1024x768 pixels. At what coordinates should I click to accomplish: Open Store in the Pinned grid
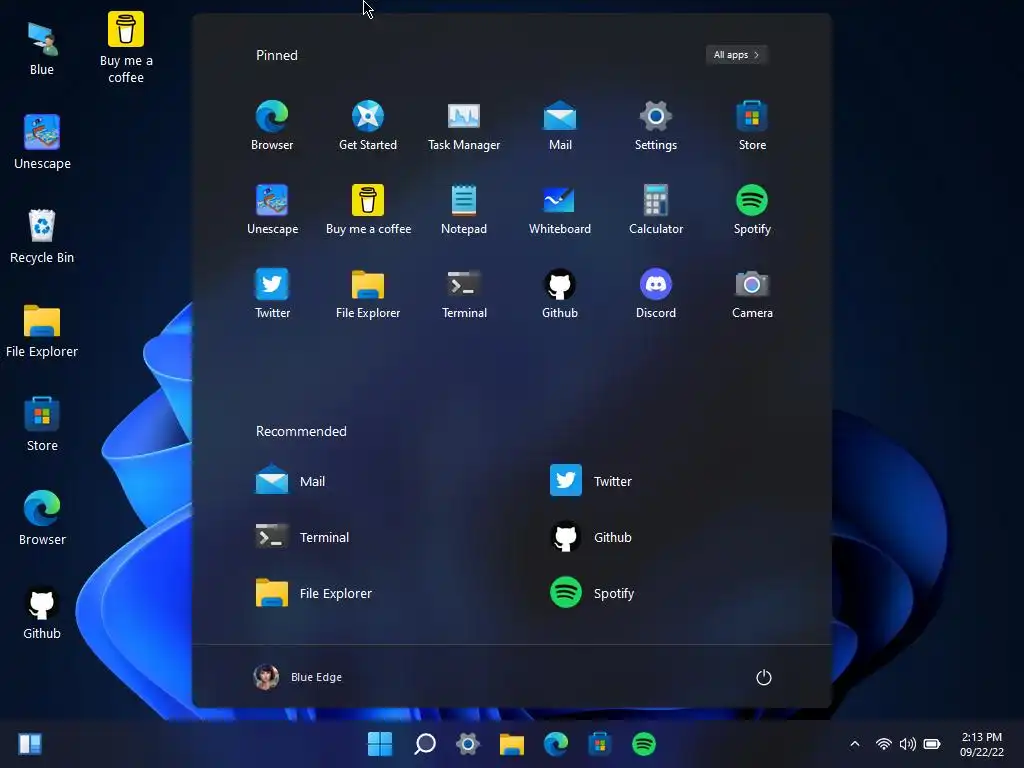[752, 125]
